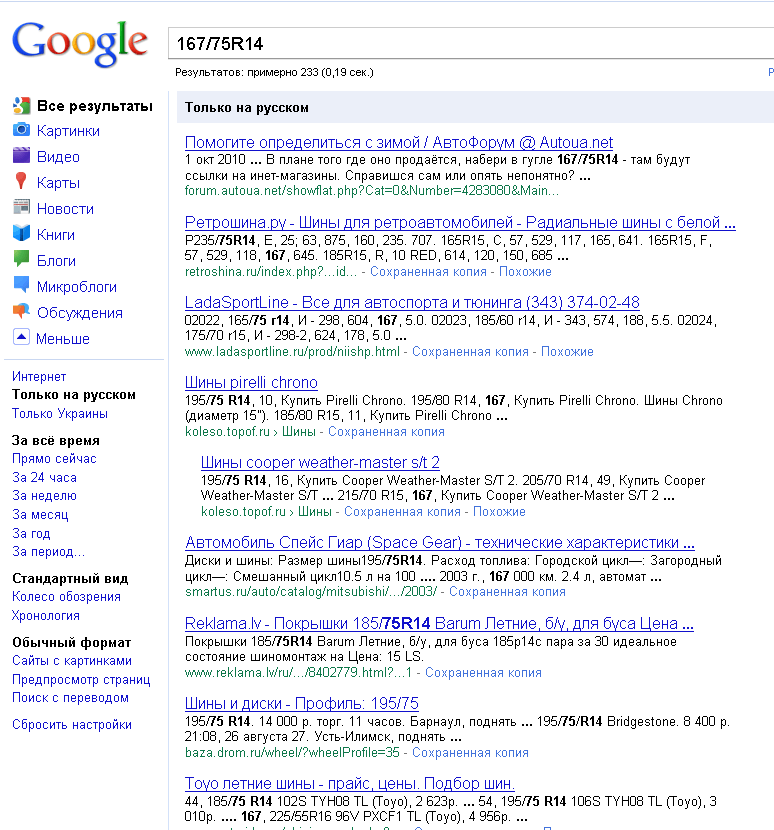Choose Поиск с переводом option
The width and height of the screenshot is (774, 830).
pyautogui.click(x=70, y=698)
